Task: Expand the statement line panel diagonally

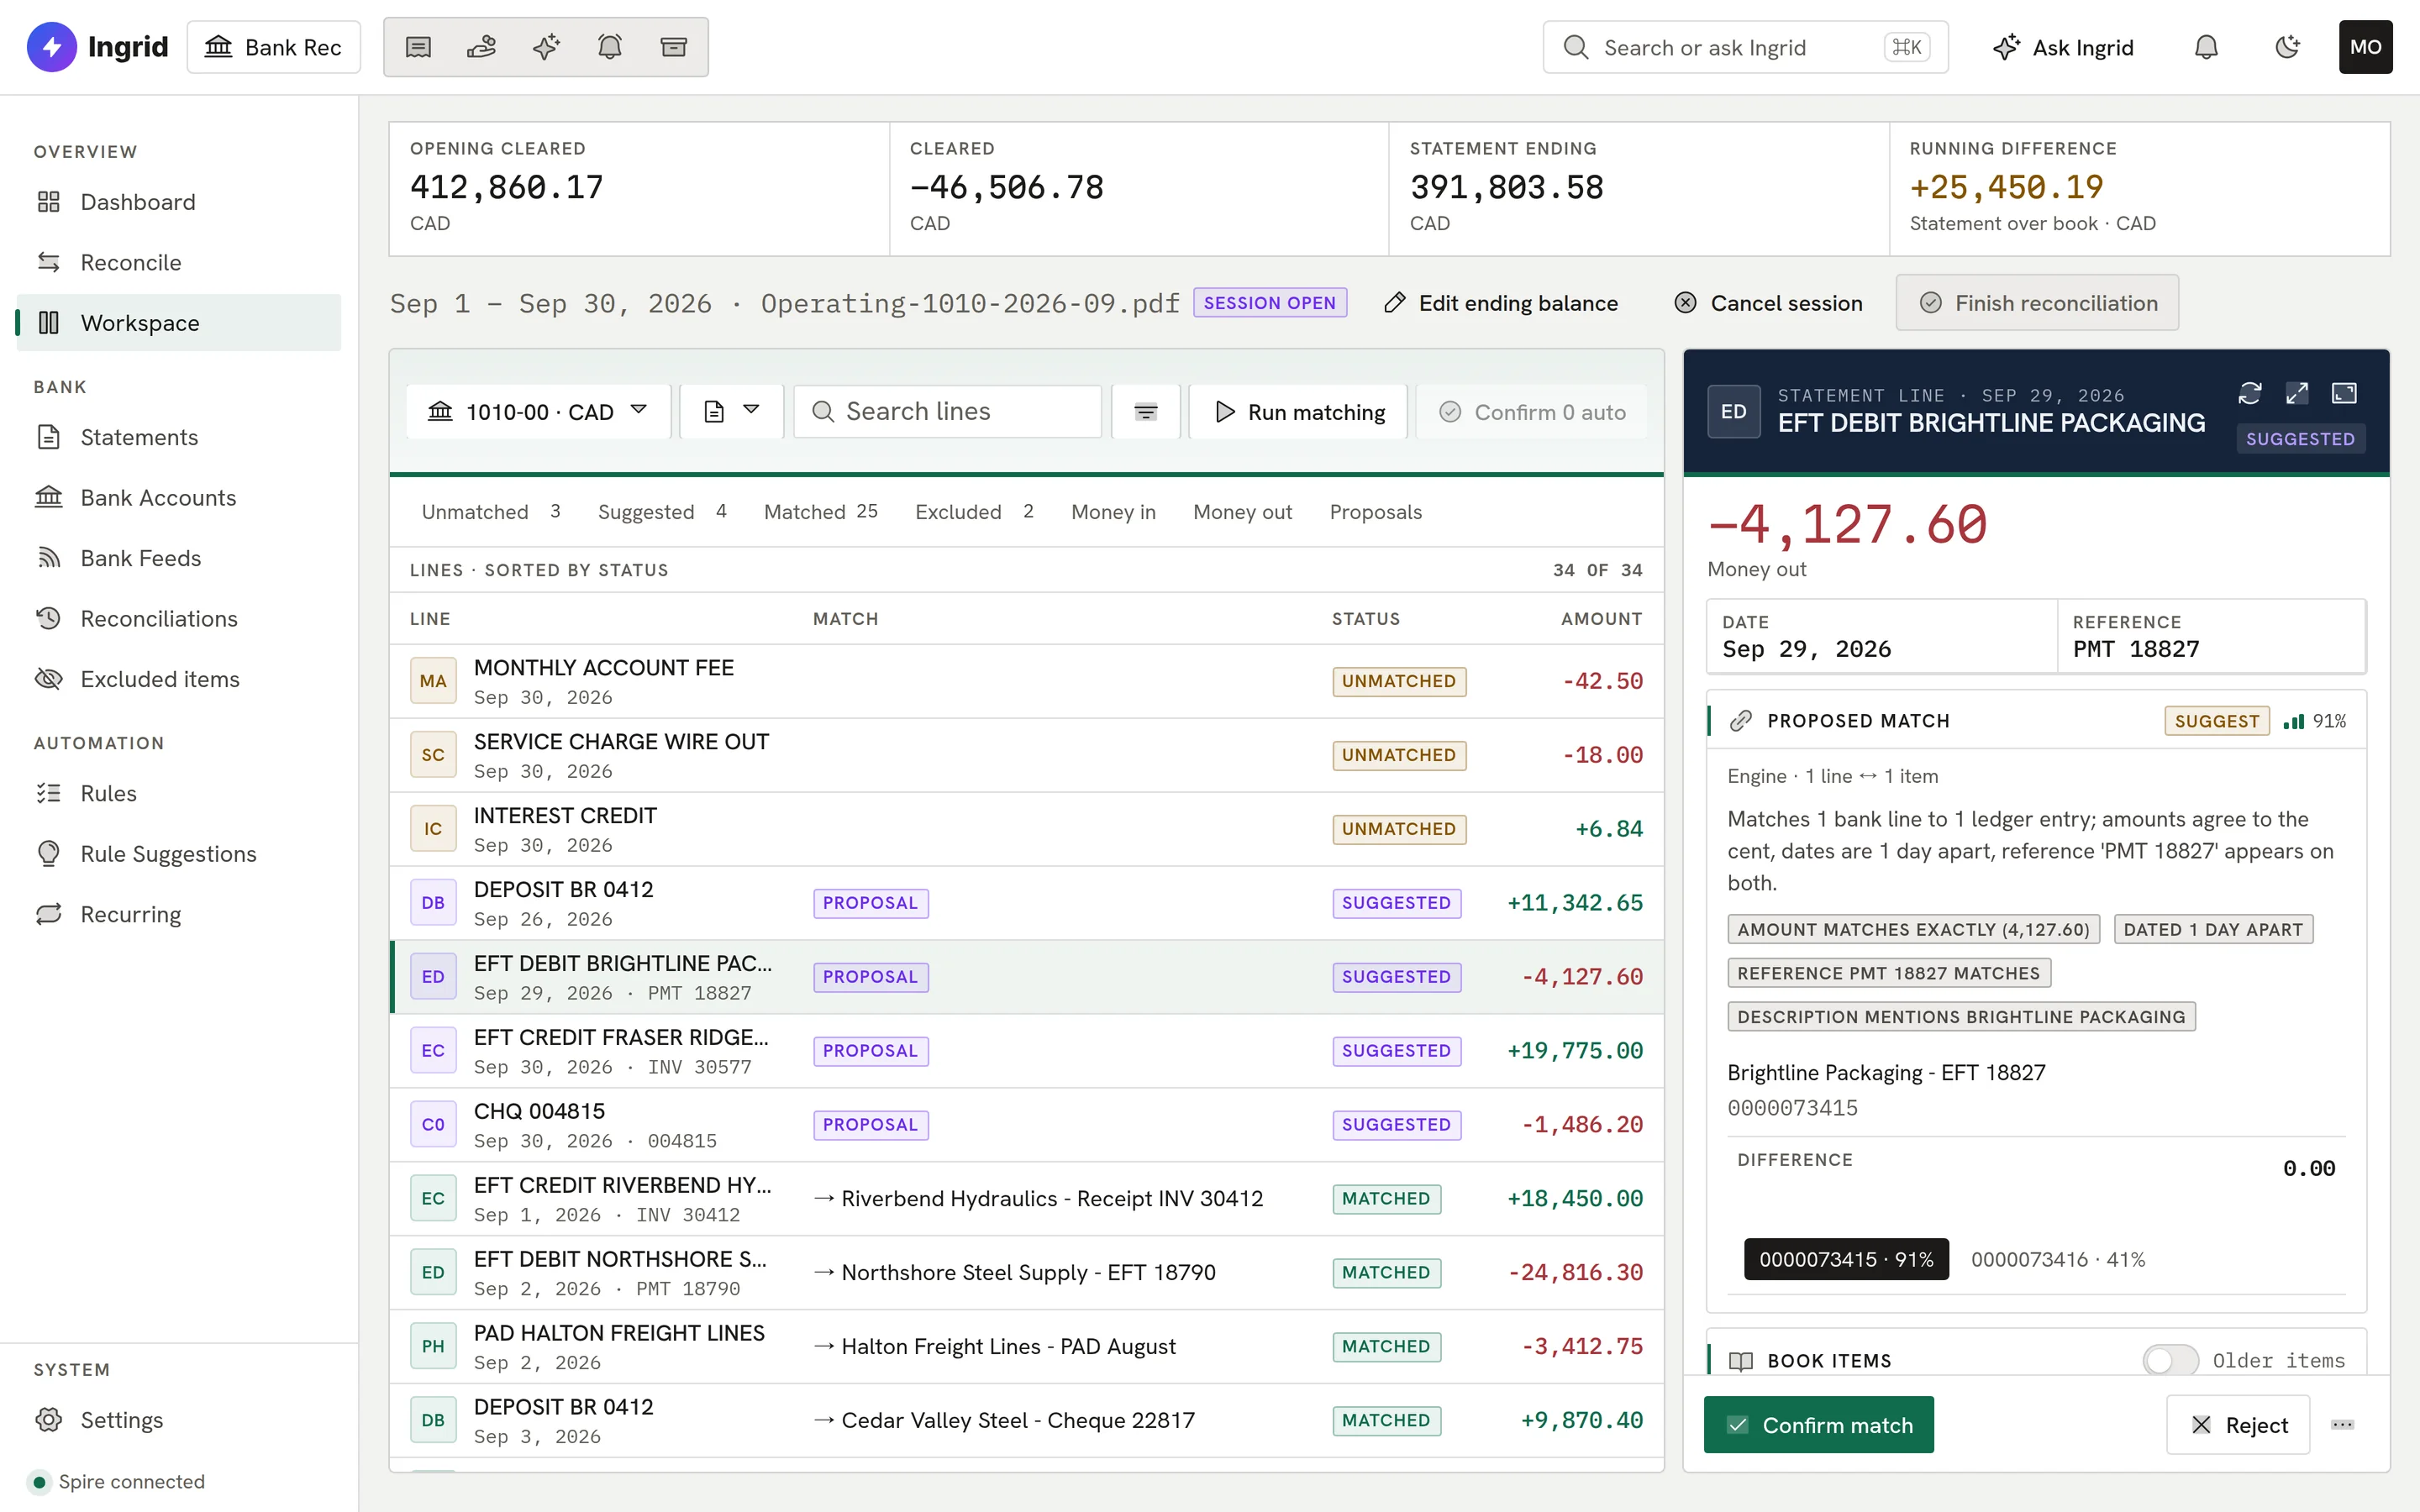Action: [x=2297, y=393]
